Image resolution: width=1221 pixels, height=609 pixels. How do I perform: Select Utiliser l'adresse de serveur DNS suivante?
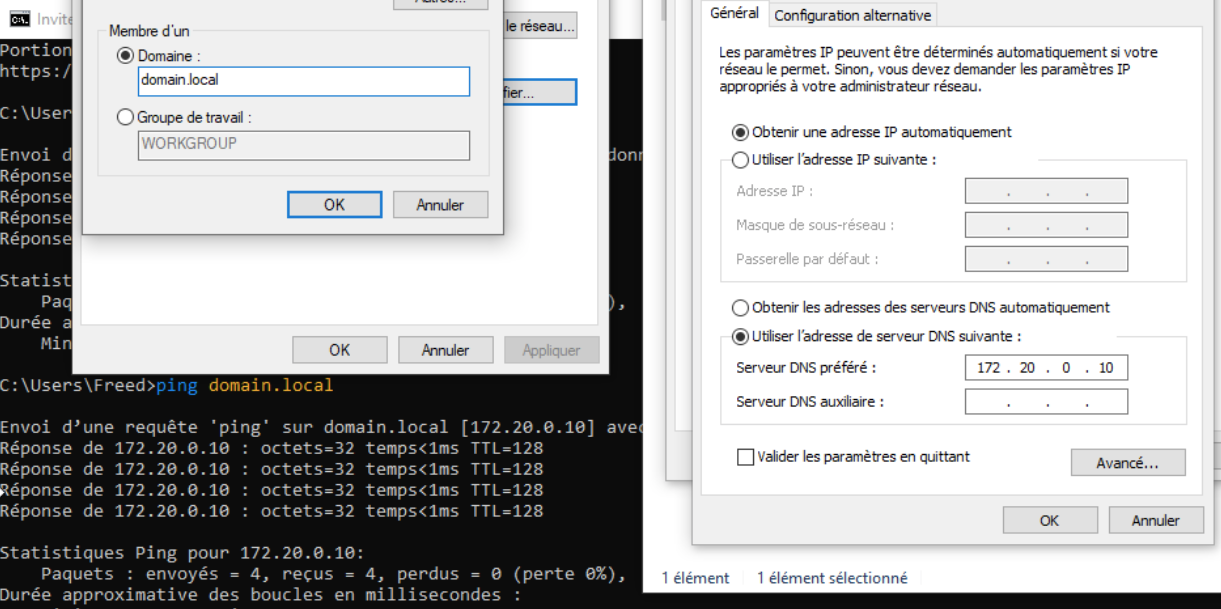click(741, 337)
